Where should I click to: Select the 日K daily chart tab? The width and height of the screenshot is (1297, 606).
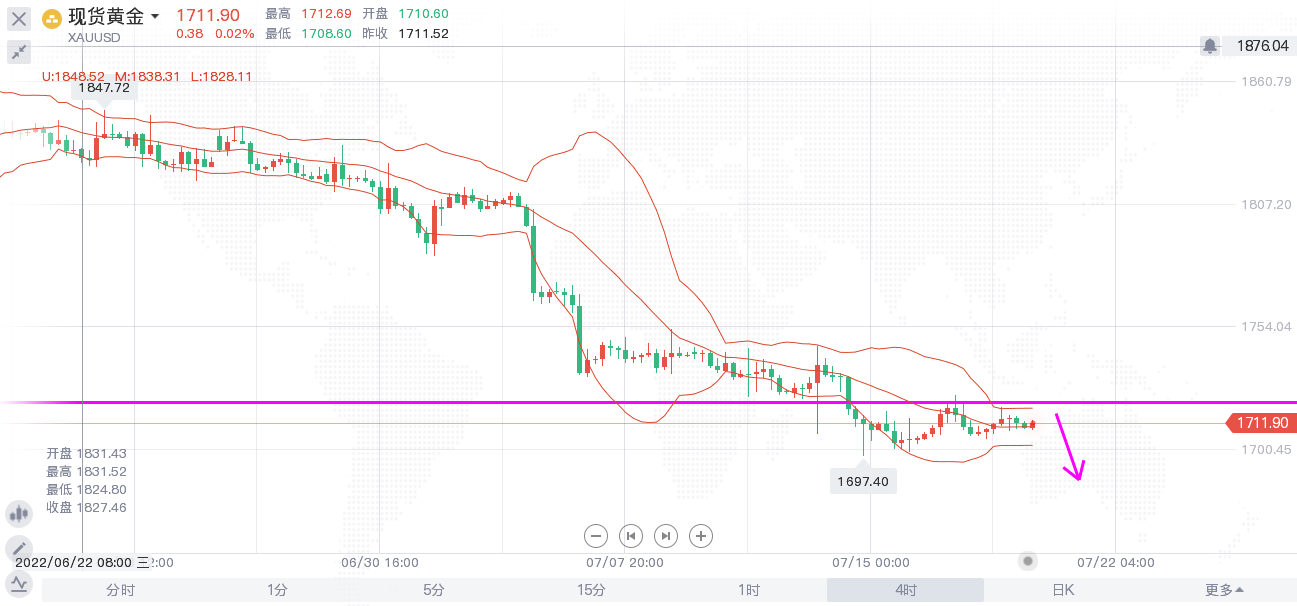pos(1063,590)
